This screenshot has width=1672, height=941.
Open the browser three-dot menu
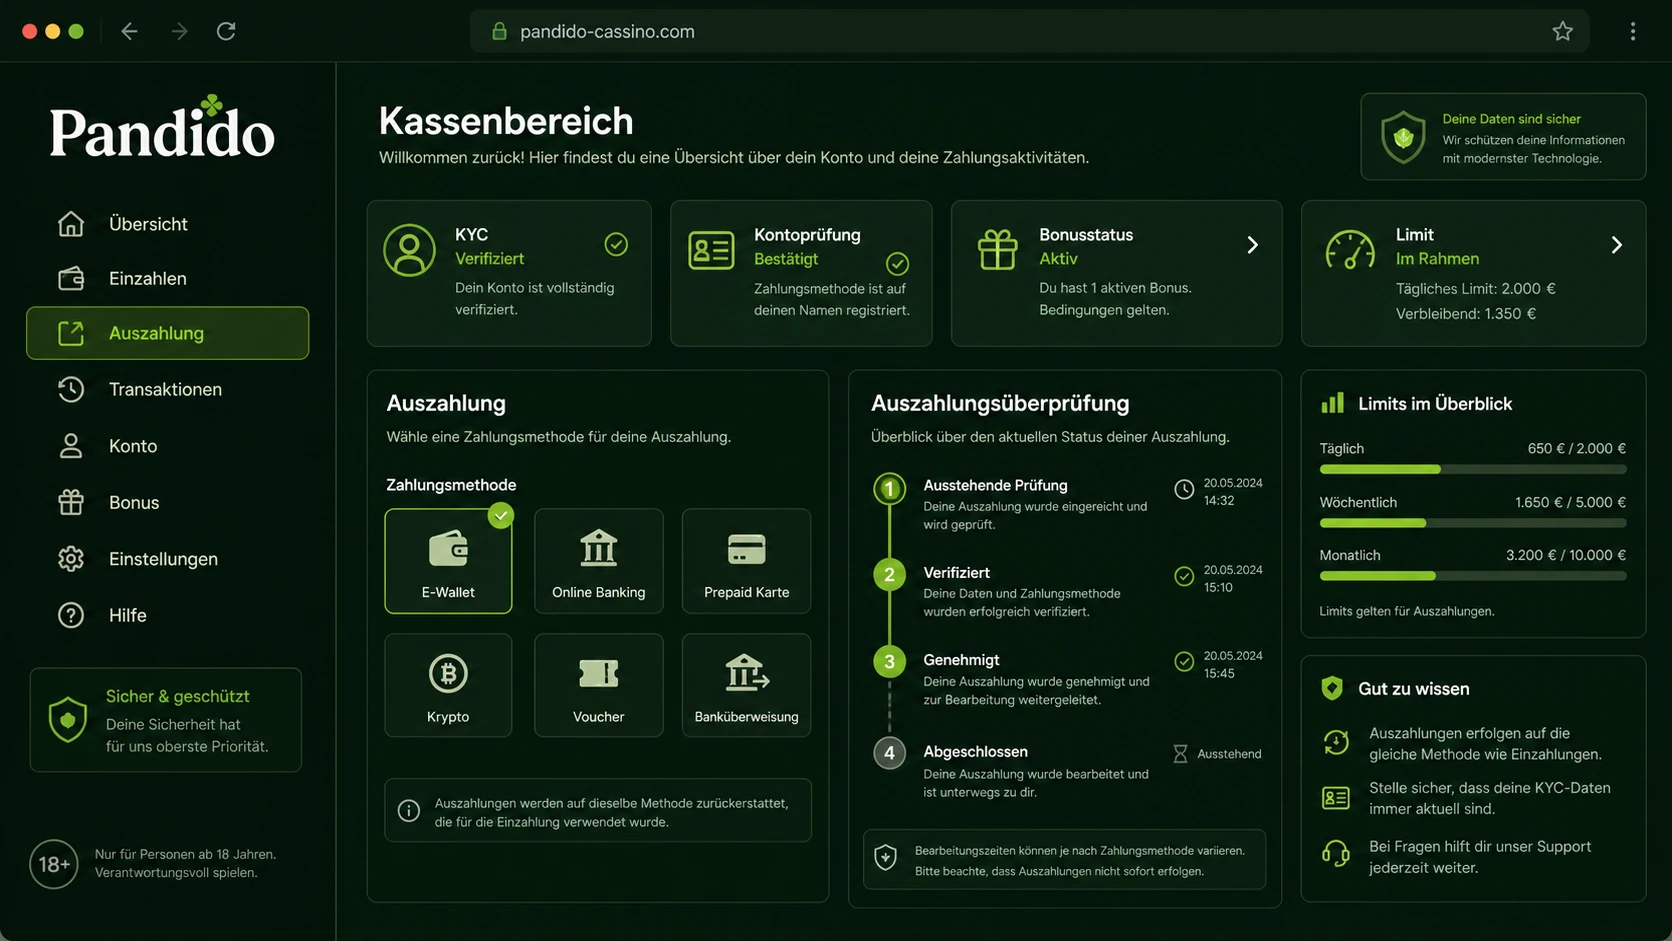coord(1633,31)
